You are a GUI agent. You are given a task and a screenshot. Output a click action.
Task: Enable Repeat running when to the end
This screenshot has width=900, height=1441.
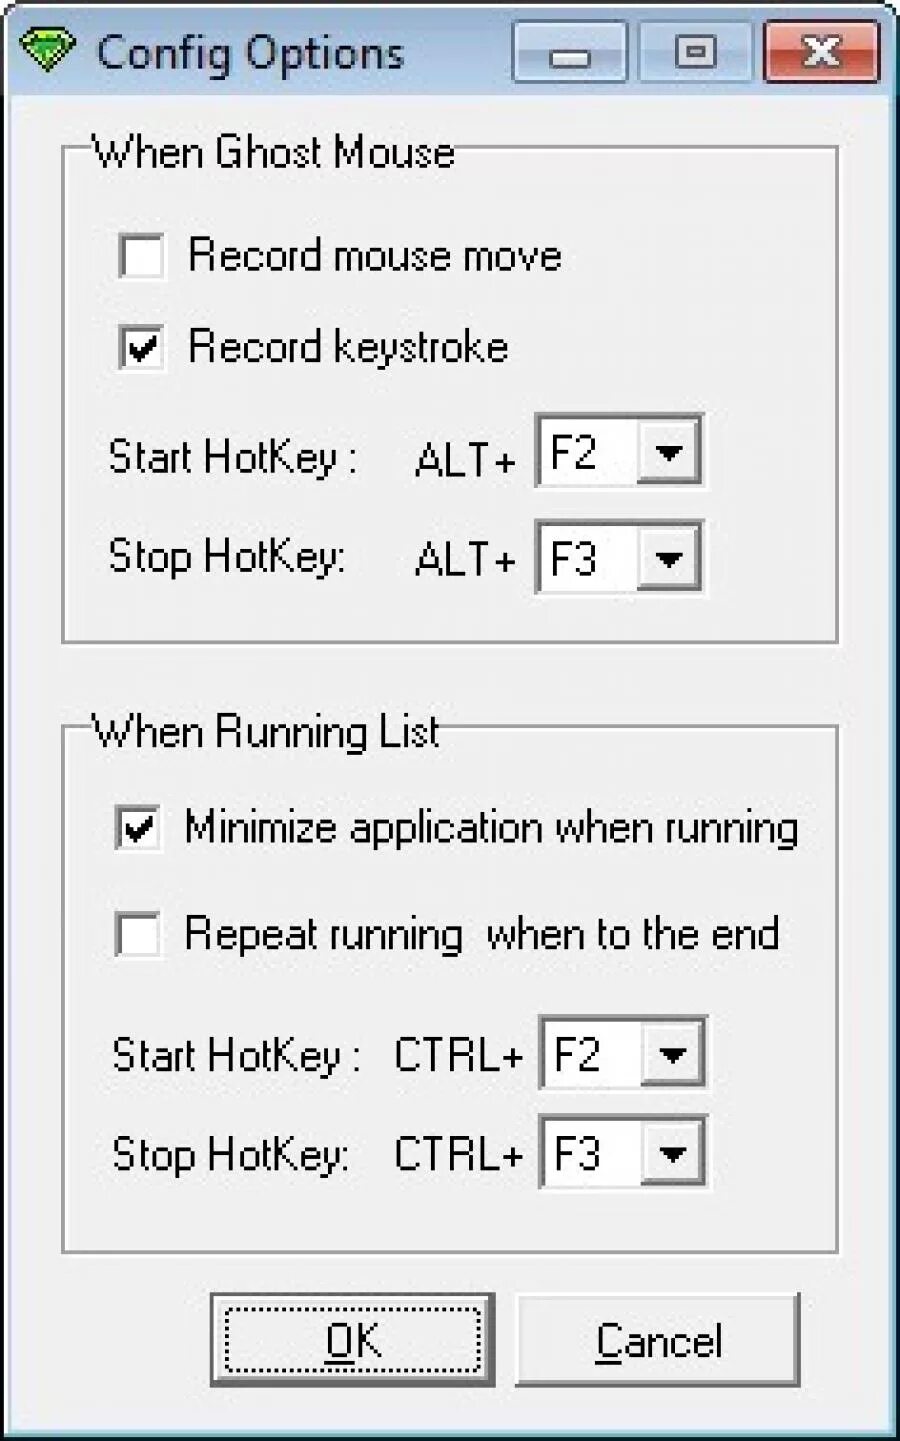138,934
